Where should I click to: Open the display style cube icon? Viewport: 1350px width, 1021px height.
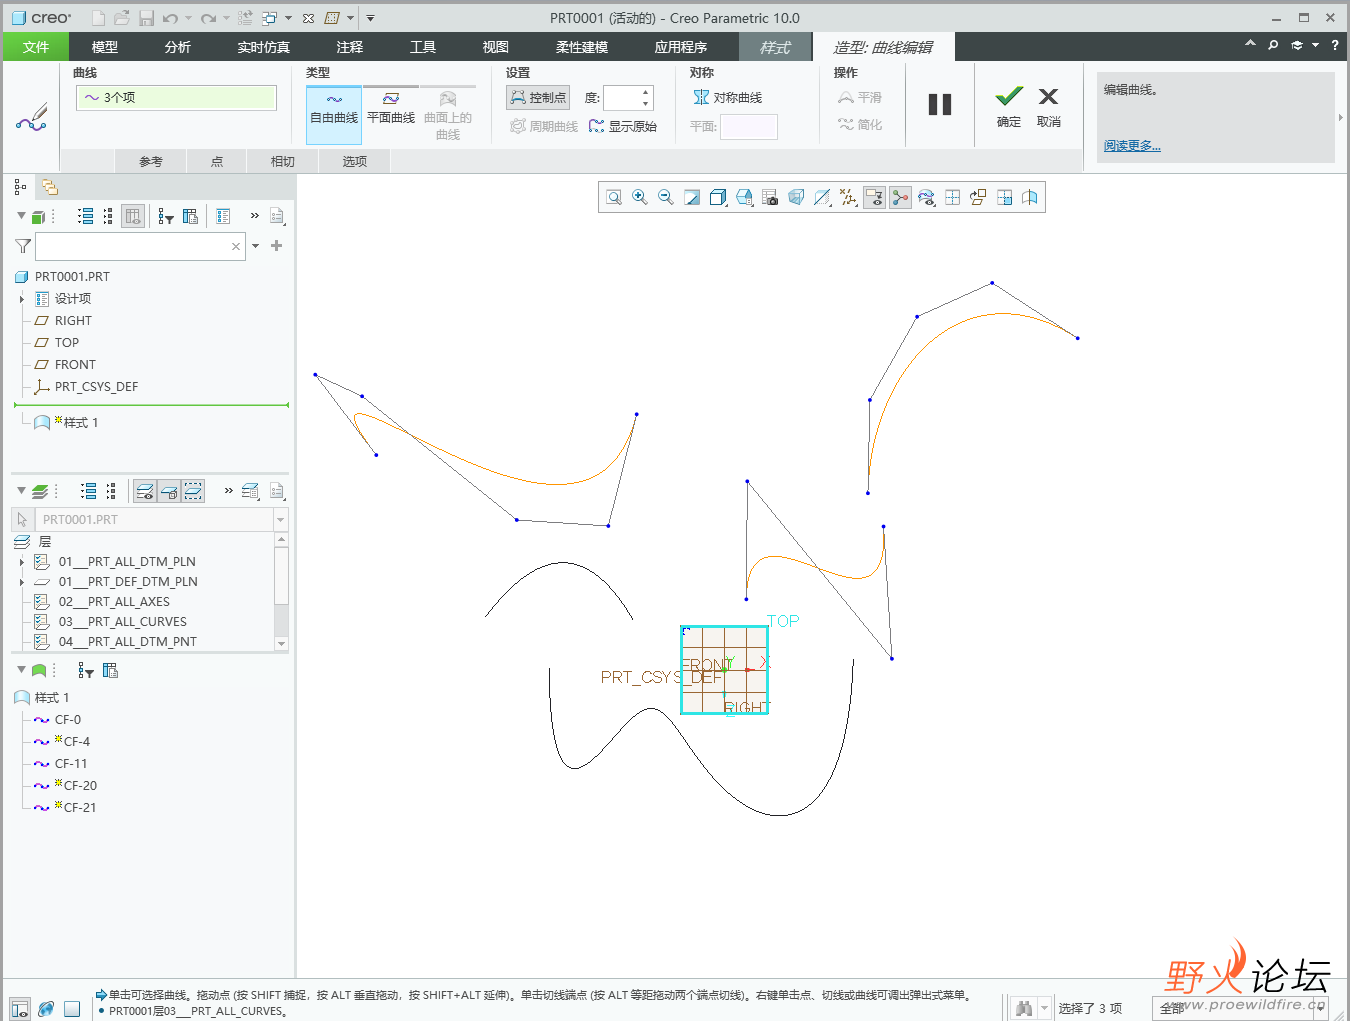(718, 198)
